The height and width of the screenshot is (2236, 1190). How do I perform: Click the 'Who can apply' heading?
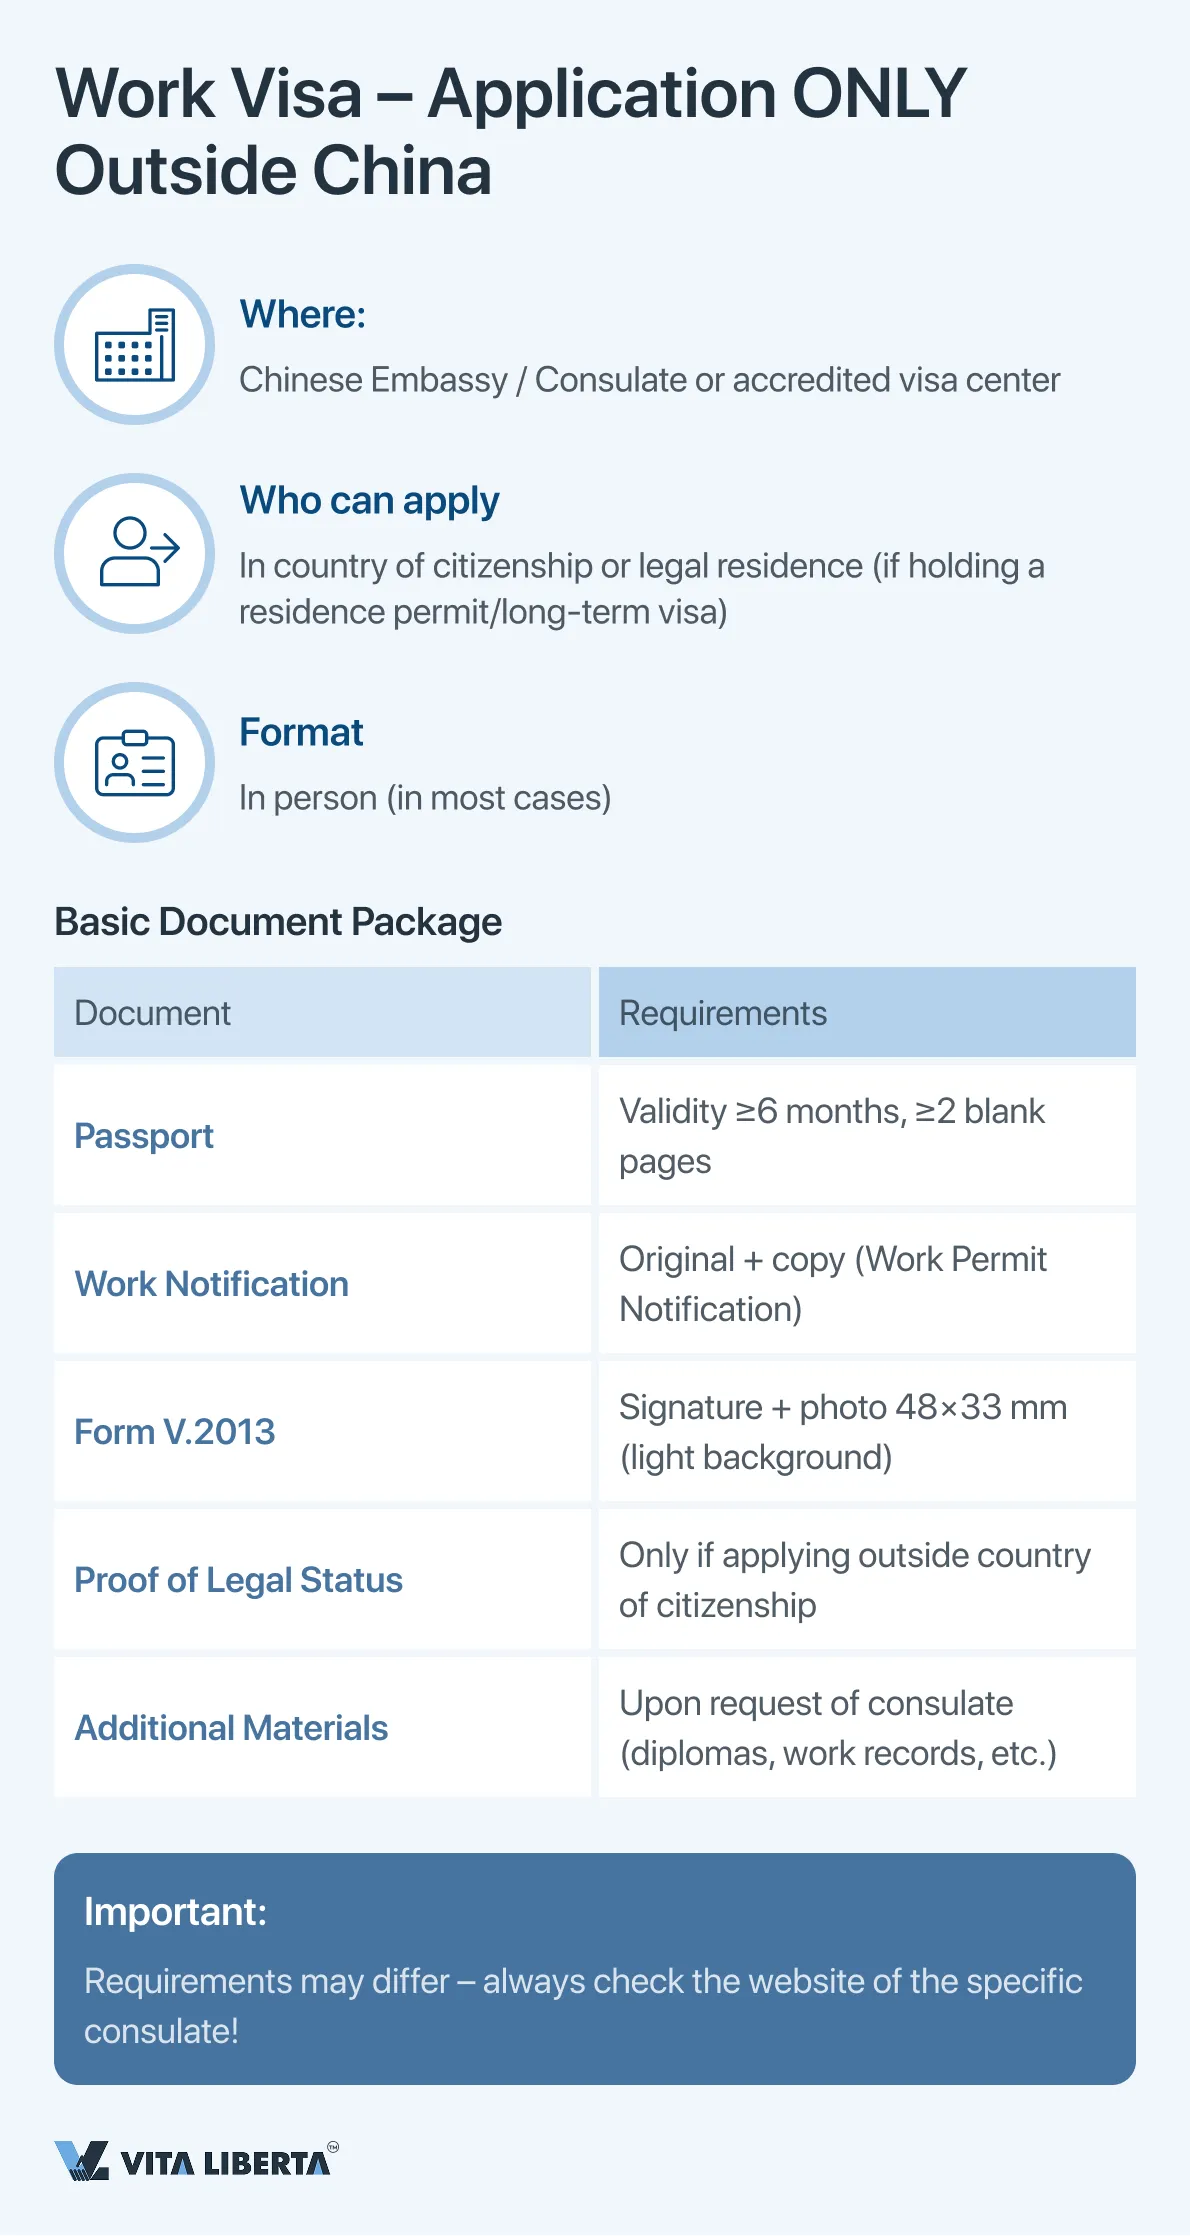[x=369, y=500]
